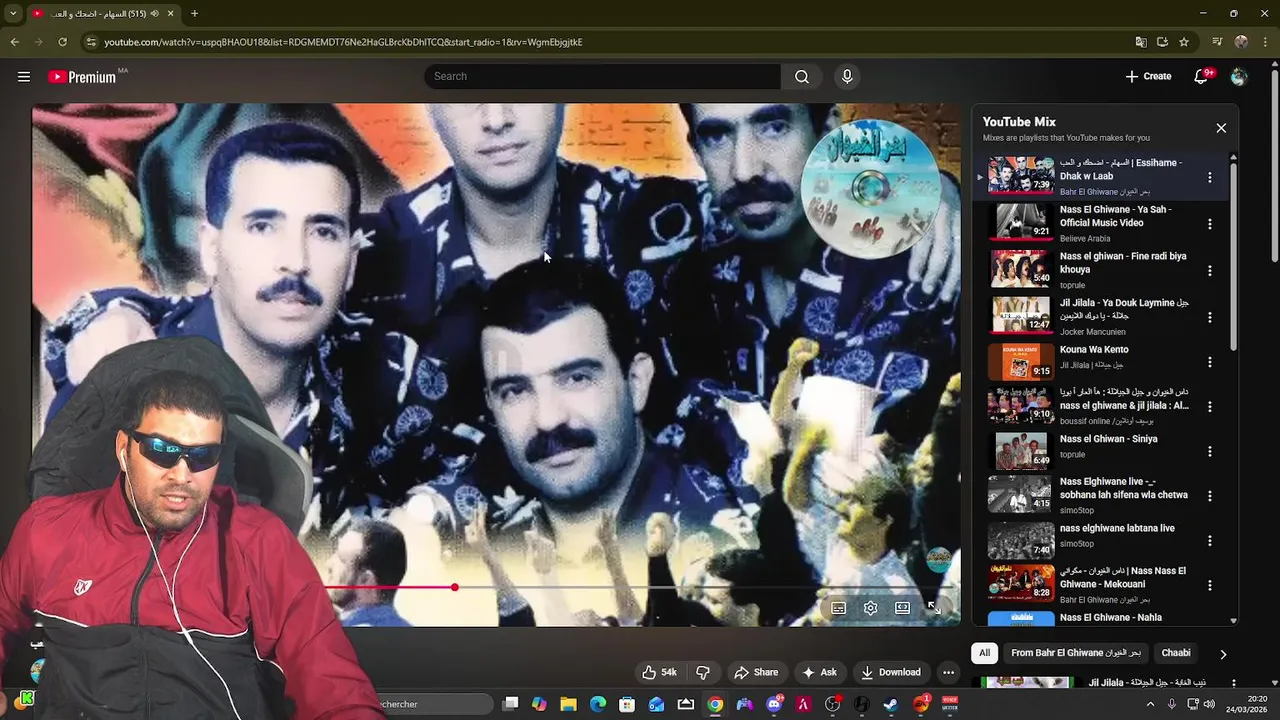Open Chrome three-dot menu

tap(1264, 42)
